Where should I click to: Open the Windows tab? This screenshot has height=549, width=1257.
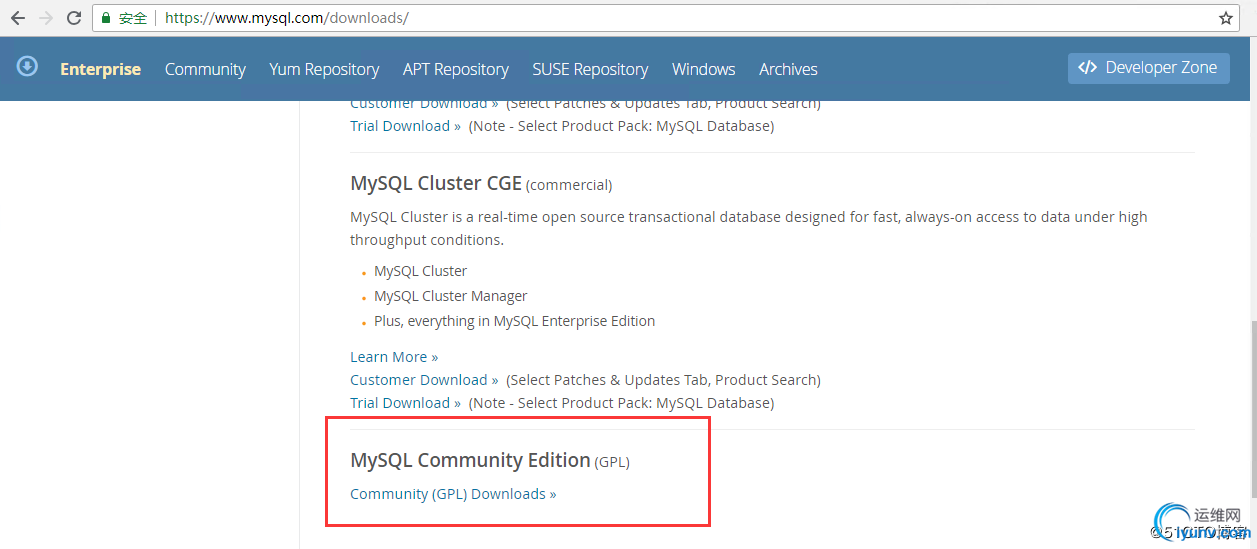[704, 69]
